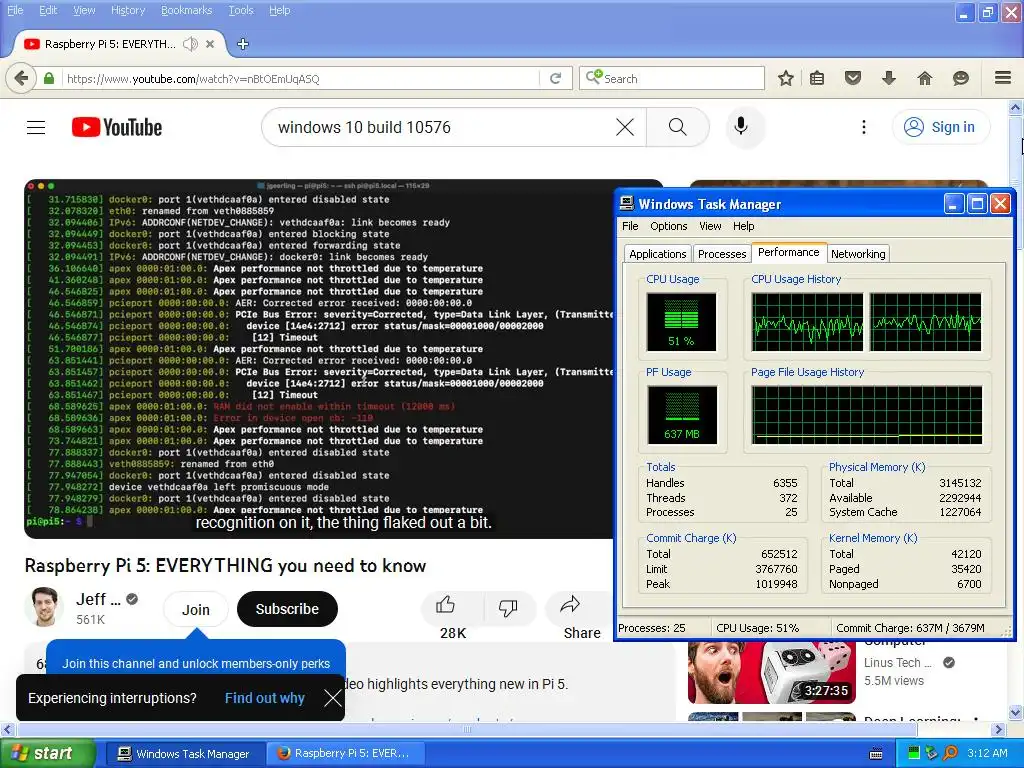Open the Firefox History menu
This screenshot has width=1024, height=768.
[x=128, y=10]
